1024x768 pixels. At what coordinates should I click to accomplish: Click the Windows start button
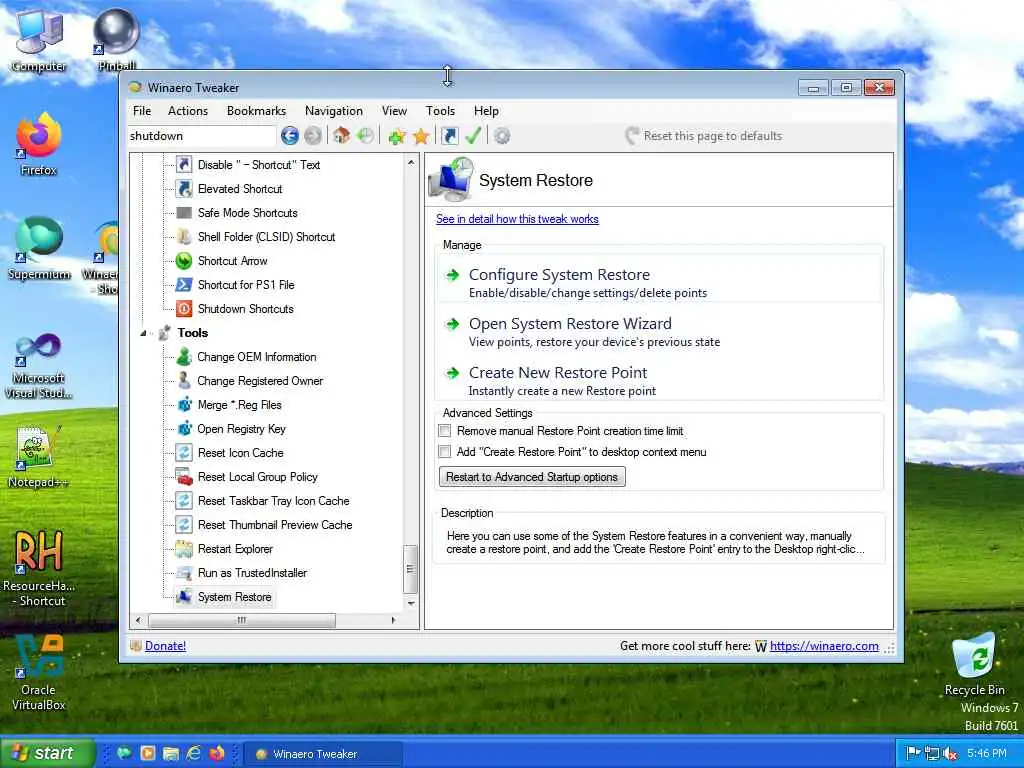47,753
